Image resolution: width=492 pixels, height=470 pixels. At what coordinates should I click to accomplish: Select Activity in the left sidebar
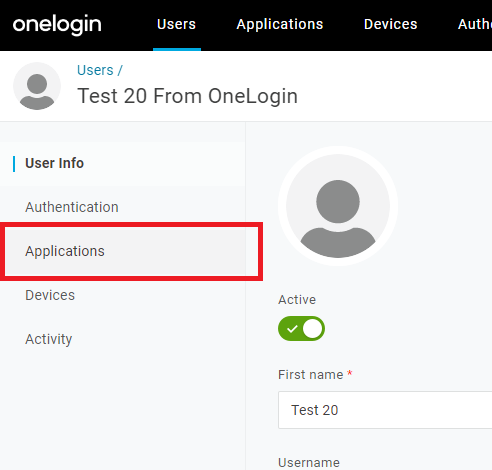point(49,339)
